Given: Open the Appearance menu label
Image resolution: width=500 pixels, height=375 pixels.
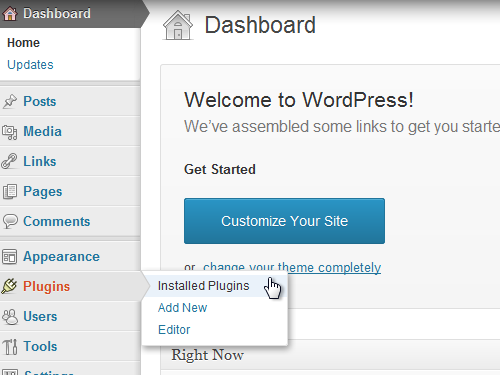Looking at the screenshot, I should (x=61, y=257).
